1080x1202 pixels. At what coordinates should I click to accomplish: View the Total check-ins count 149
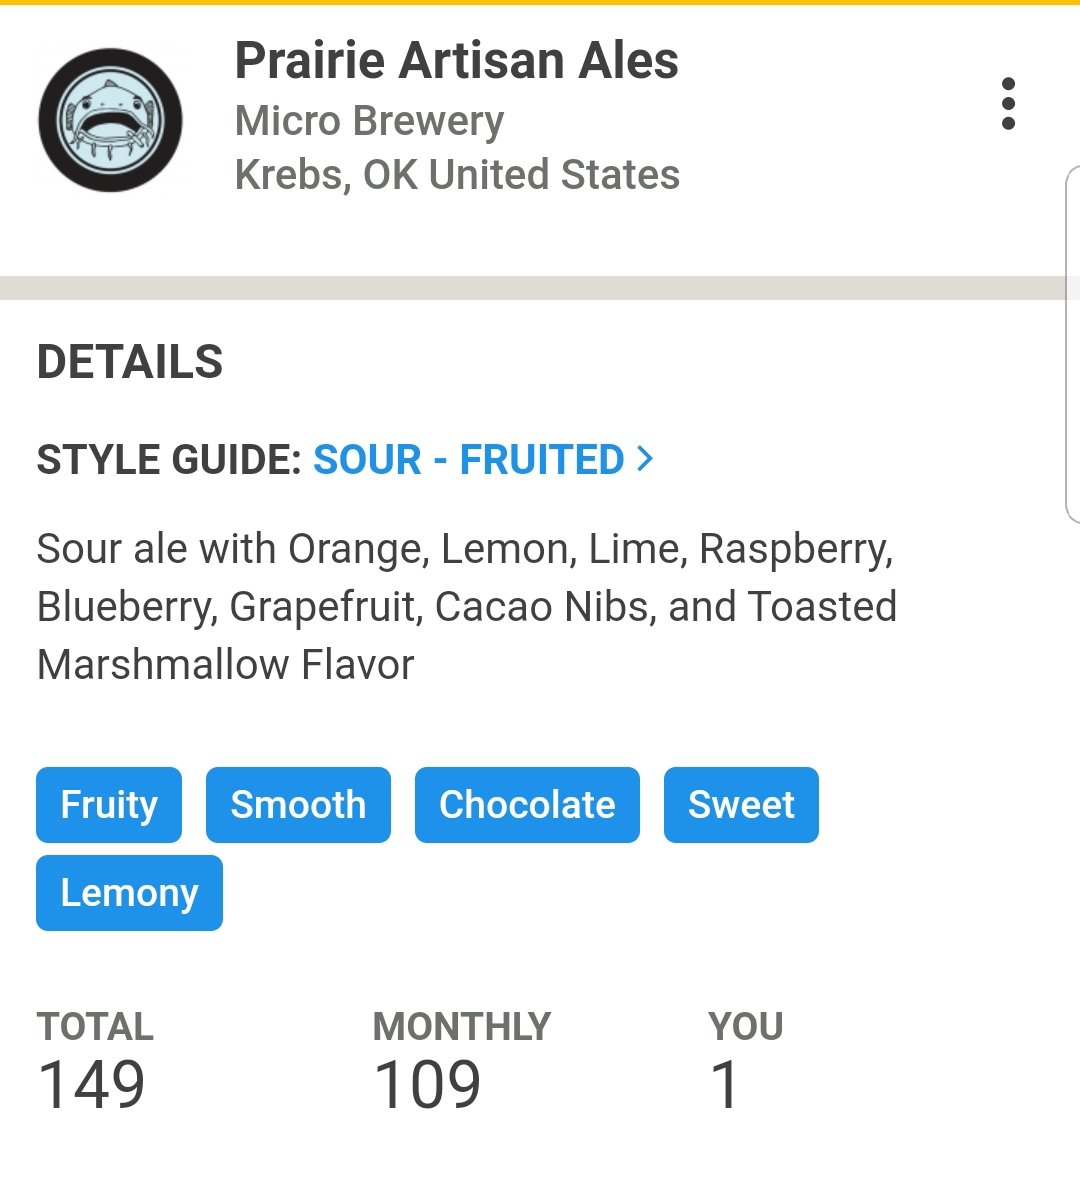coord(92,1085)
